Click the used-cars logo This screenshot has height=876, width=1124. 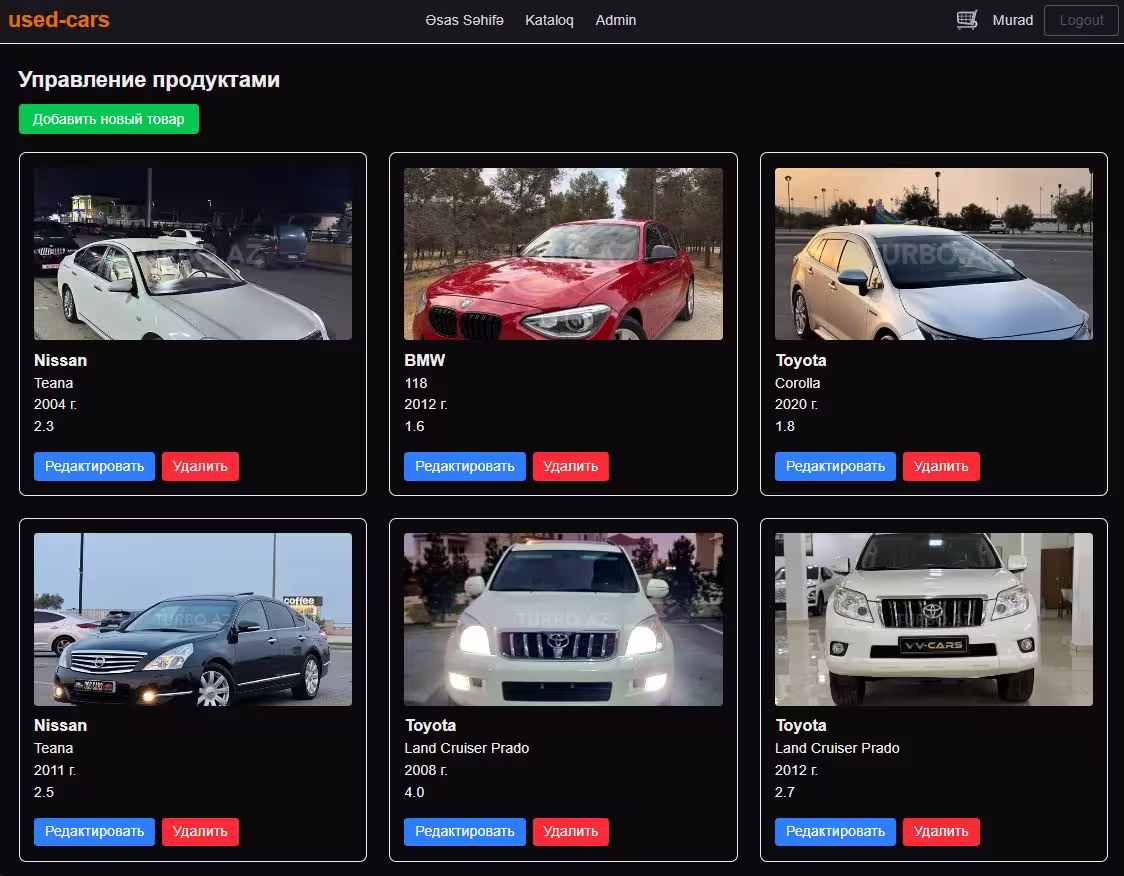pos(59,19)
